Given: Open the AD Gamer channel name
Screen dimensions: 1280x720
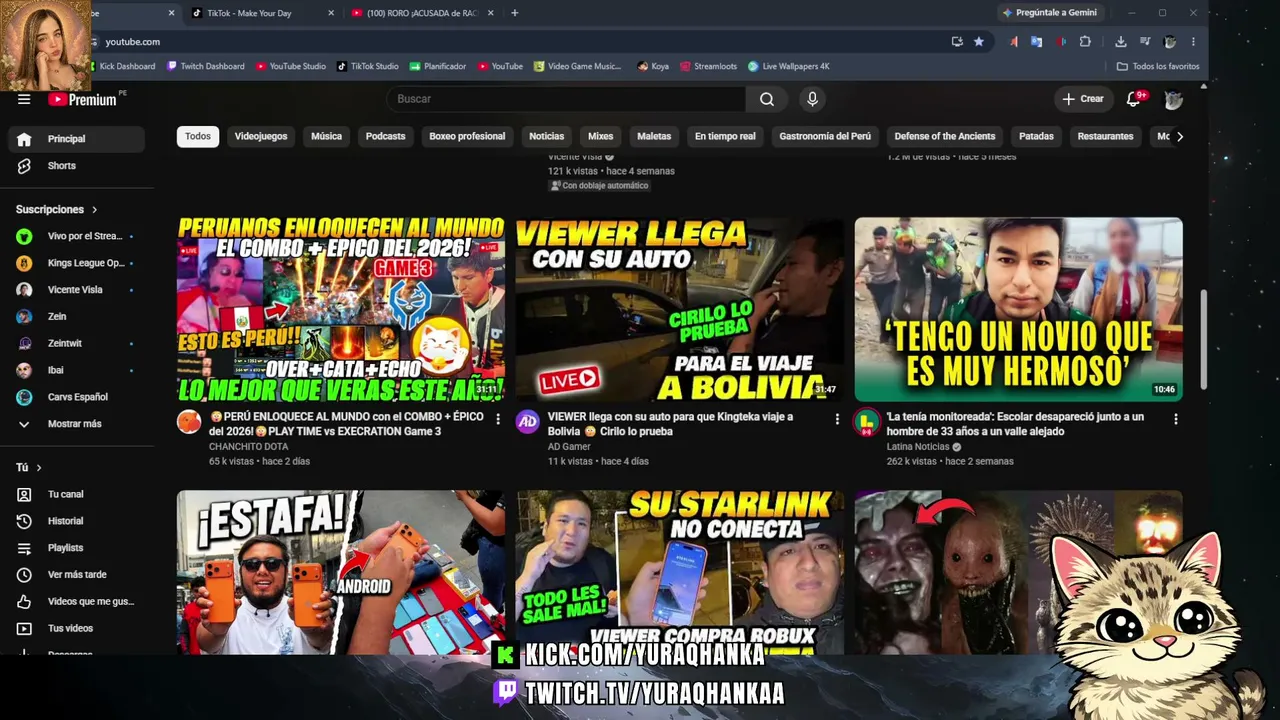Looking at the screenshot, I should click(x=569, y=447).
